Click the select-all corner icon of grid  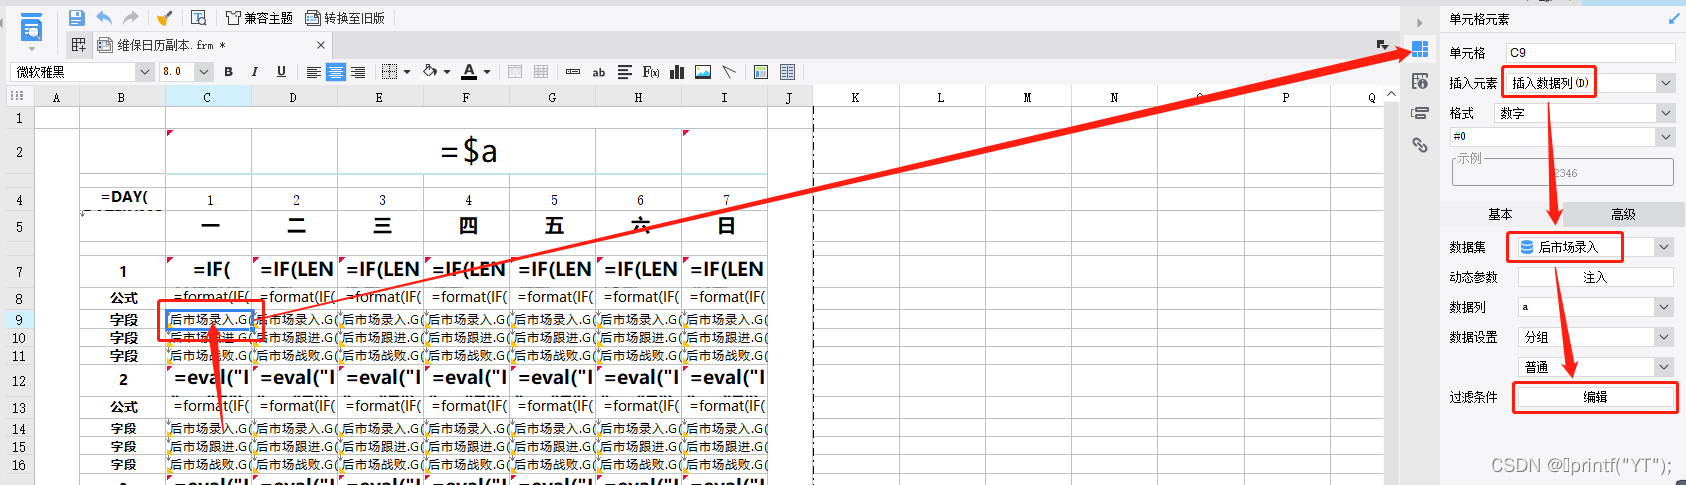tap(18, 96)
